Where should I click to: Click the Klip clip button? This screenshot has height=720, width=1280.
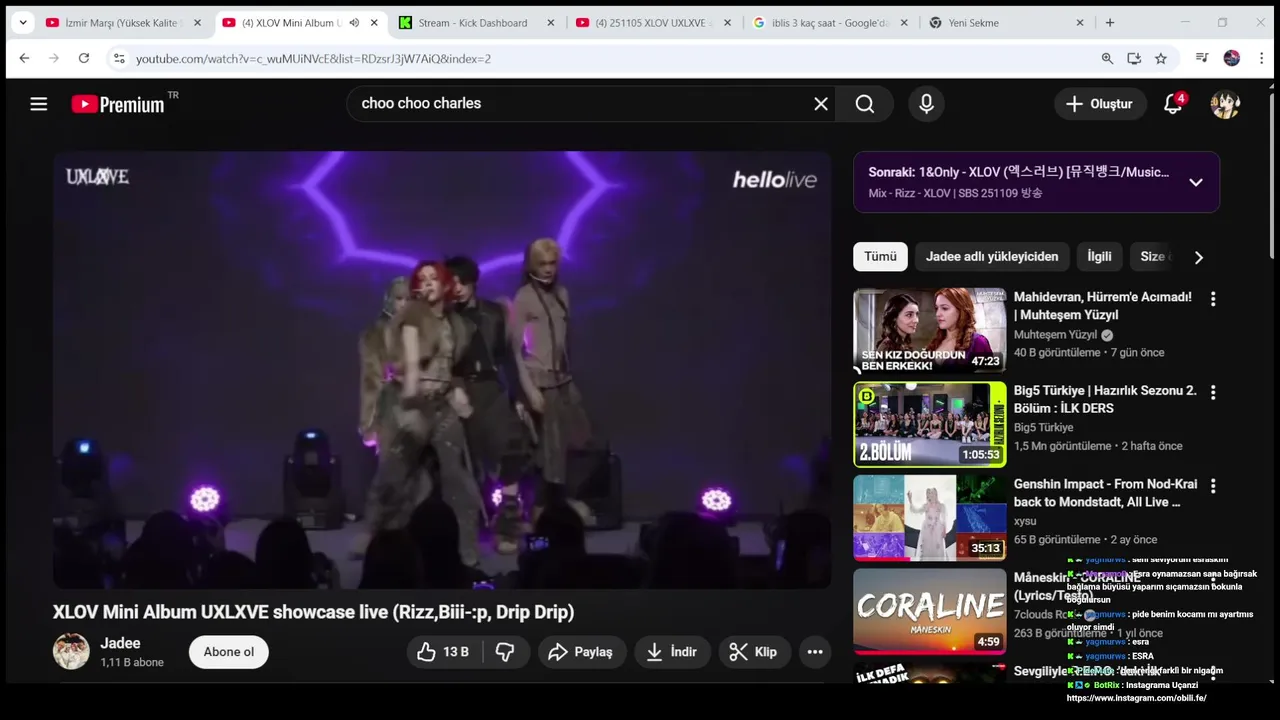(x=754, y=652)
